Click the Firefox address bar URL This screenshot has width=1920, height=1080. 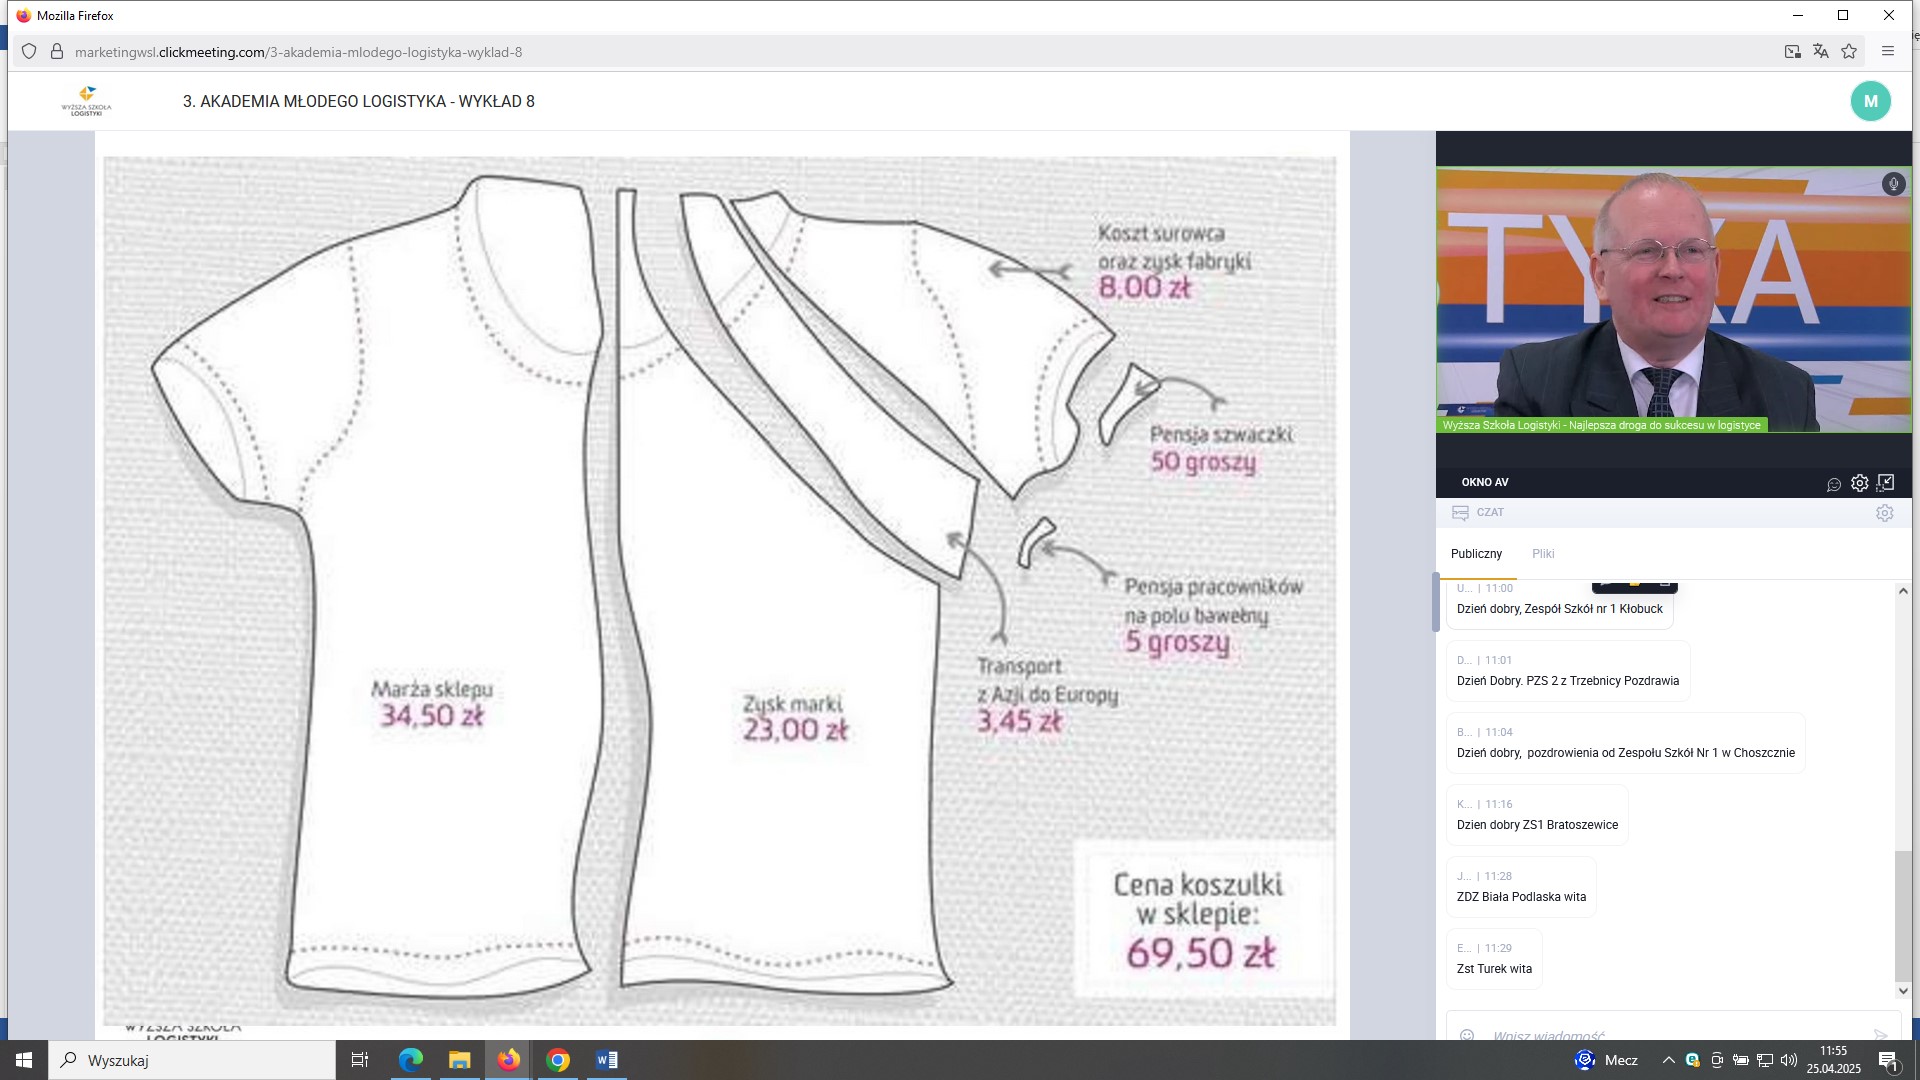click(x=299, y=52)
